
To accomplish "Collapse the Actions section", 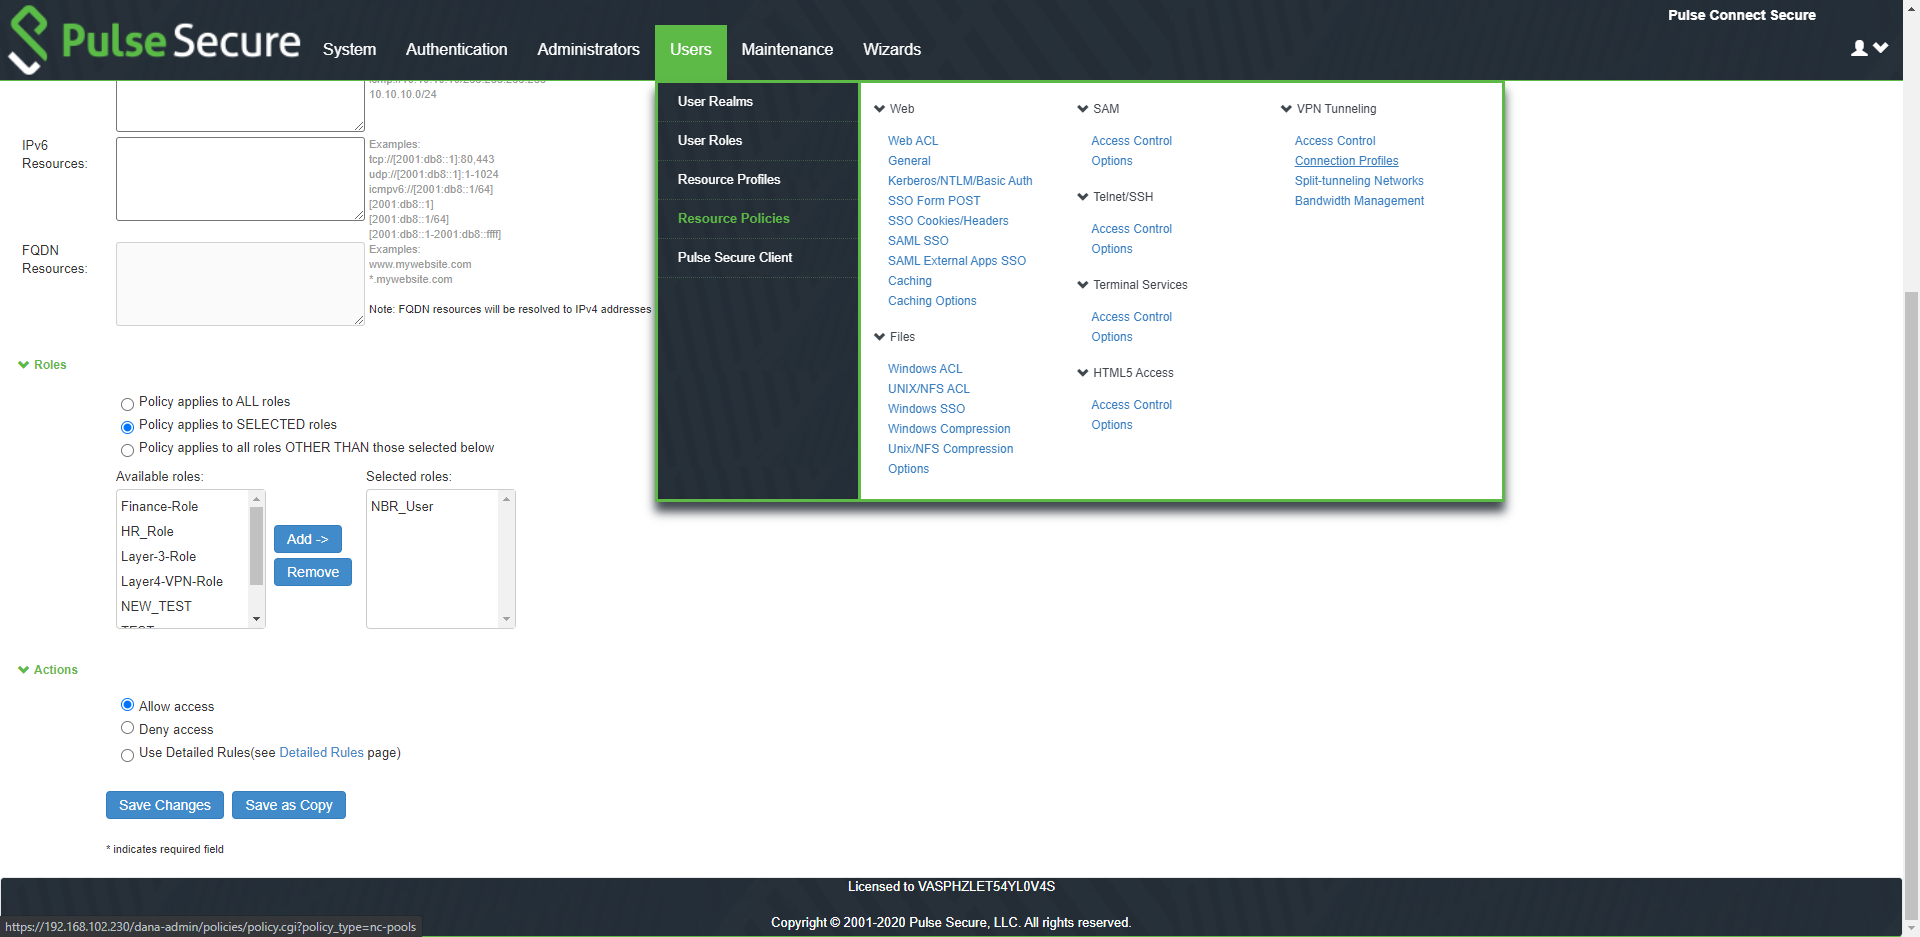I will tap(47, 670).
